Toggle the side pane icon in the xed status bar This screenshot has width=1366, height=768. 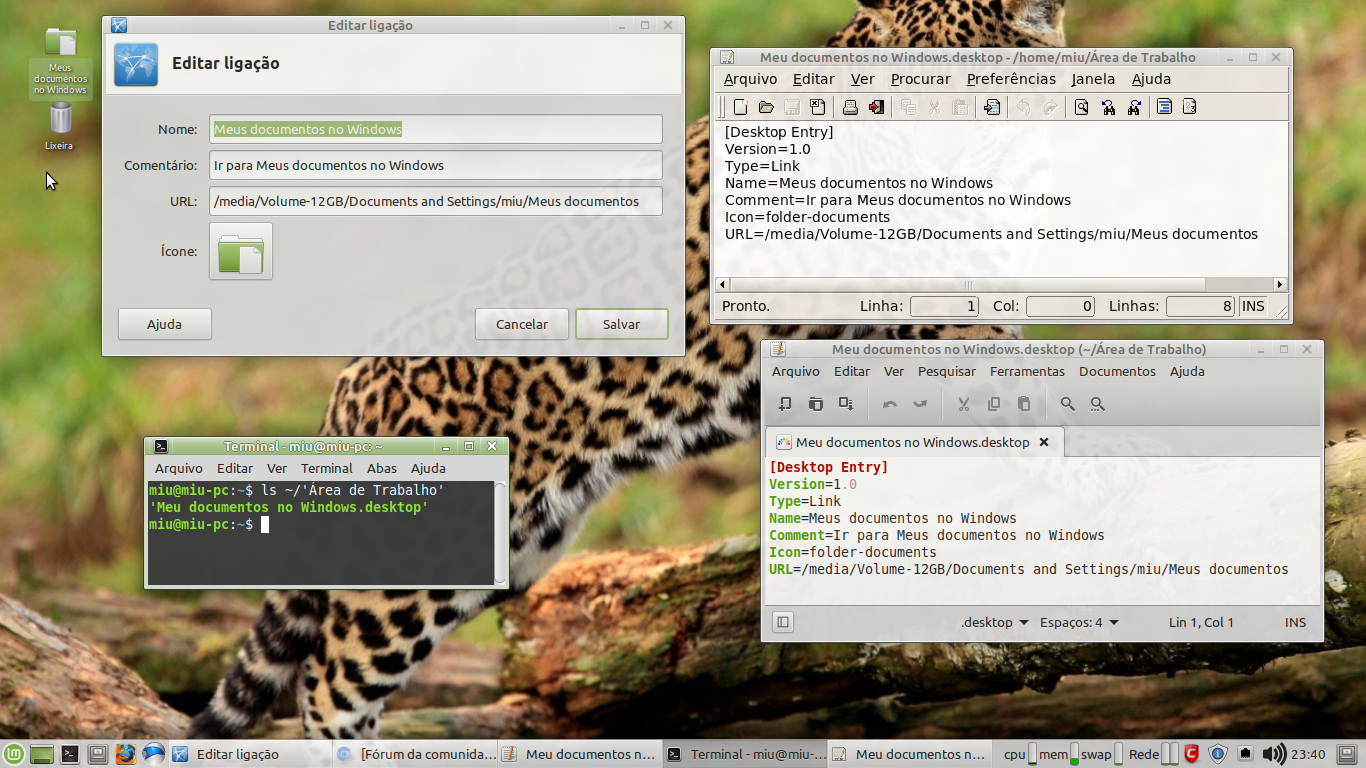point(783,622)
